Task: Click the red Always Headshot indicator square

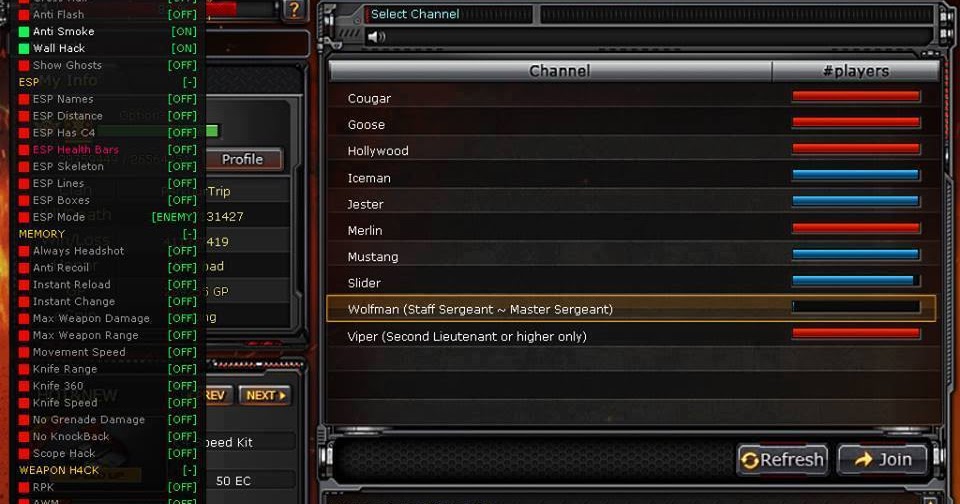Action: point(24,251)
